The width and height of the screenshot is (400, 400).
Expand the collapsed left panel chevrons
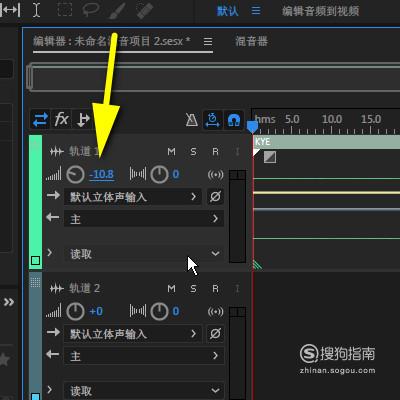click(9, 302)
